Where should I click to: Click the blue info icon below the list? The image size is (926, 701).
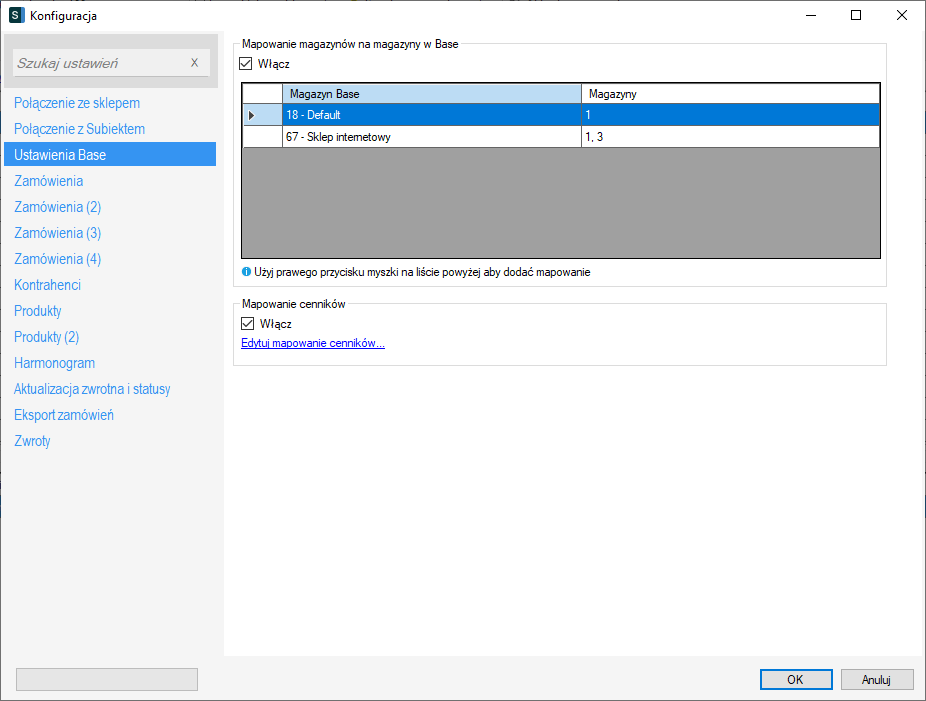pos(246,271)
